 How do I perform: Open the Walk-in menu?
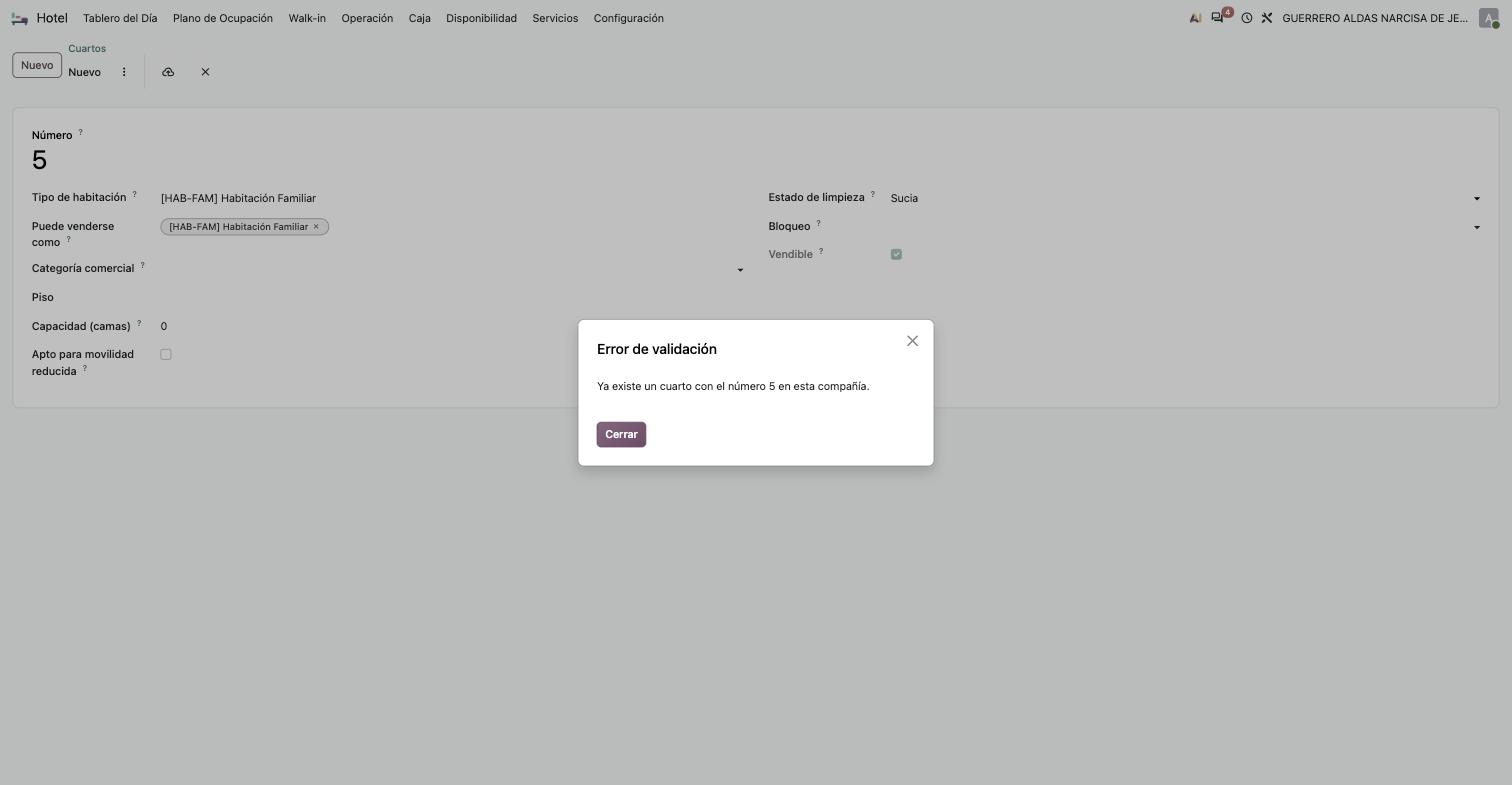pyautogui.click(x=307, y=18)
